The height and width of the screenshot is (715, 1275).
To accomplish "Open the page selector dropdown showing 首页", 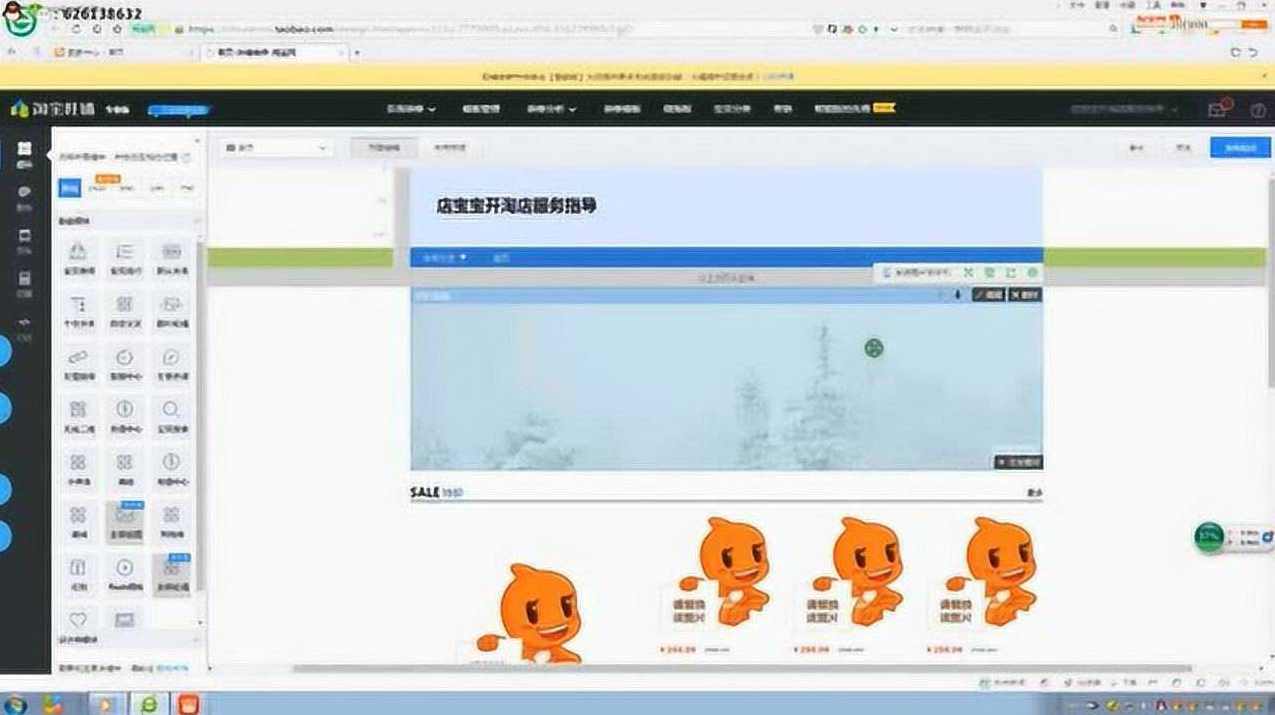I will [x=277, y=148].
